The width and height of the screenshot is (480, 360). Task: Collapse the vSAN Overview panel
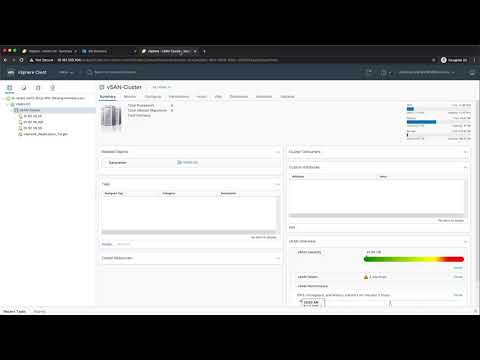[x=466, y=241]
